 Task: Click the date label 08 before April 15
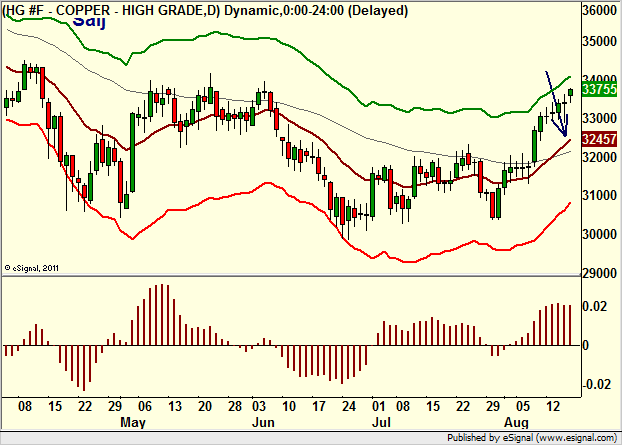pyautogui.click(x=25, y=407)
